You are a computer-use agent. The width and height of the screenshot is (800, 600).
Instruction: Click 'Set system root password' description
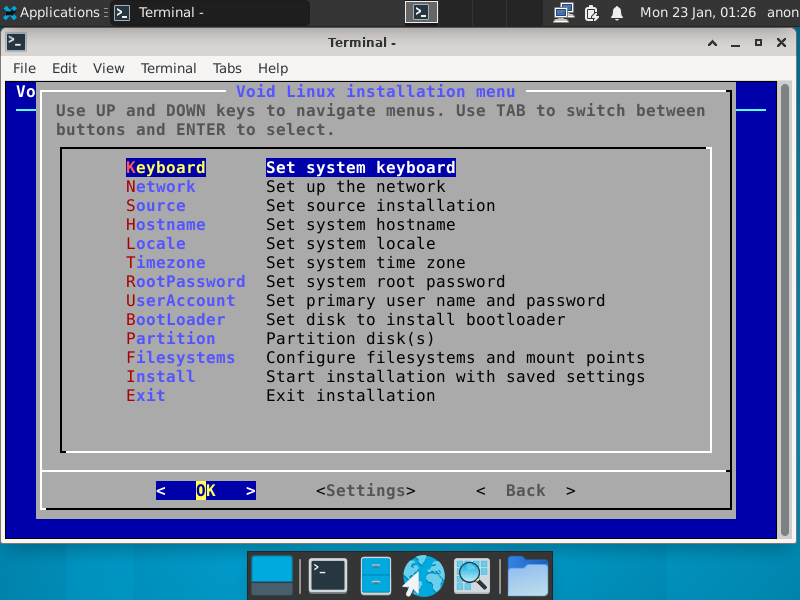coord(386,282)
